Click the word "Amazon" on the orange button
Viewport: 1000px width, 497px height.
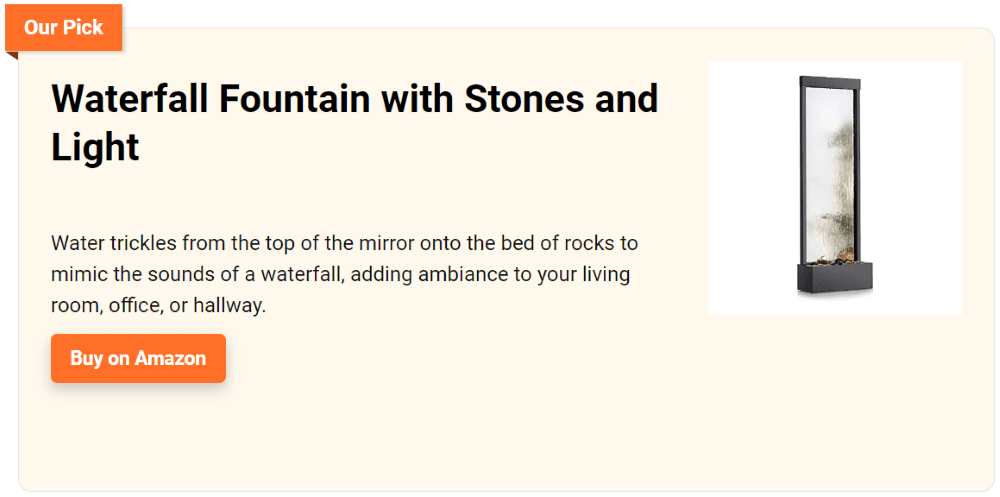170,358
